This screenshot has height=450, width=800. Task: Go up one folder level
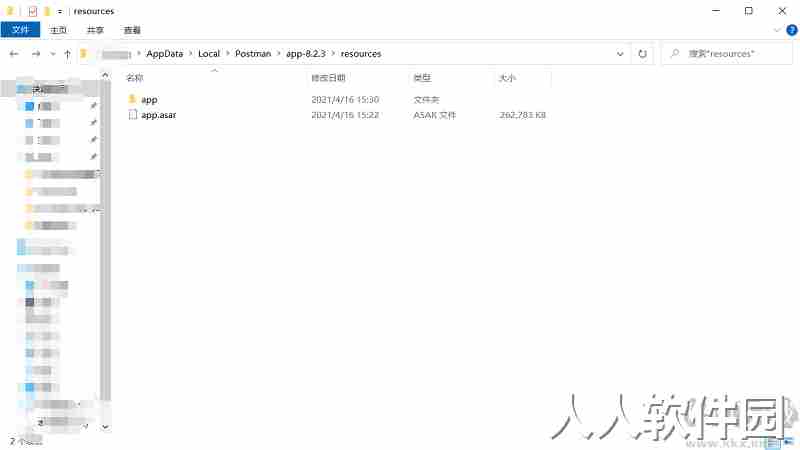pos(67,54)
